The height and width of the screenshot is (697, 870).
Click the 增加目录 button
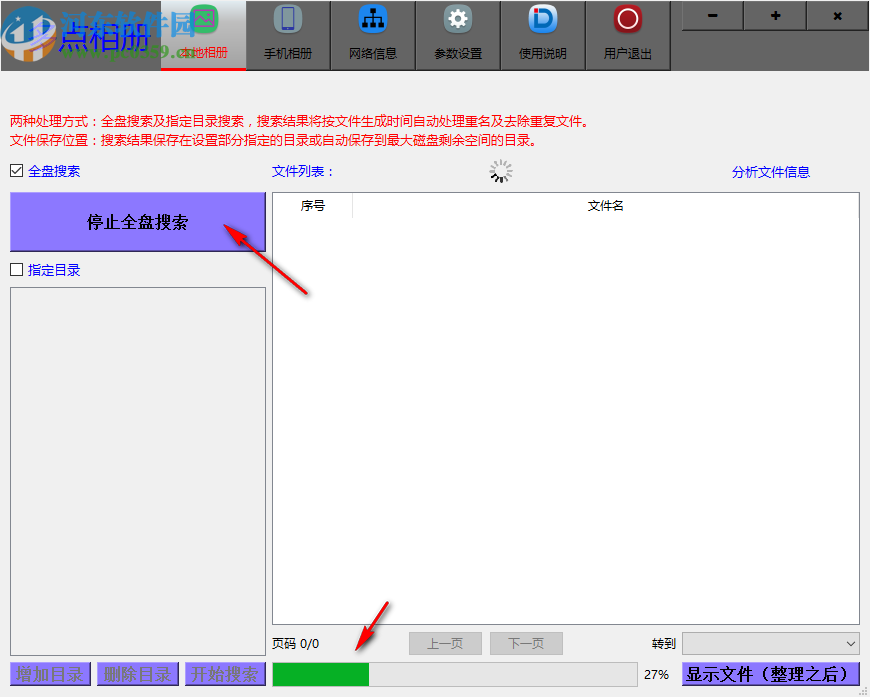(x=50, y=674)
